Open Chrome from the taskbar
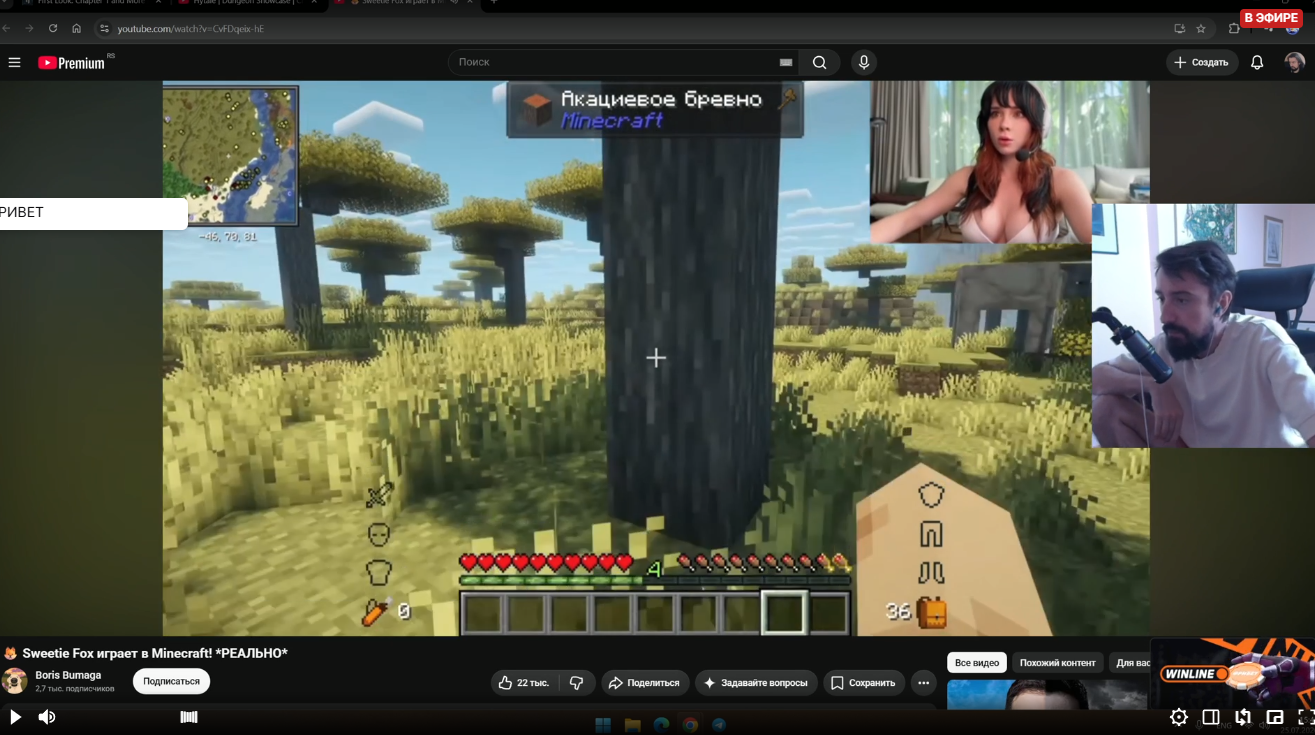This screenshot has height=735, width=1315. (x=690, y=725)
